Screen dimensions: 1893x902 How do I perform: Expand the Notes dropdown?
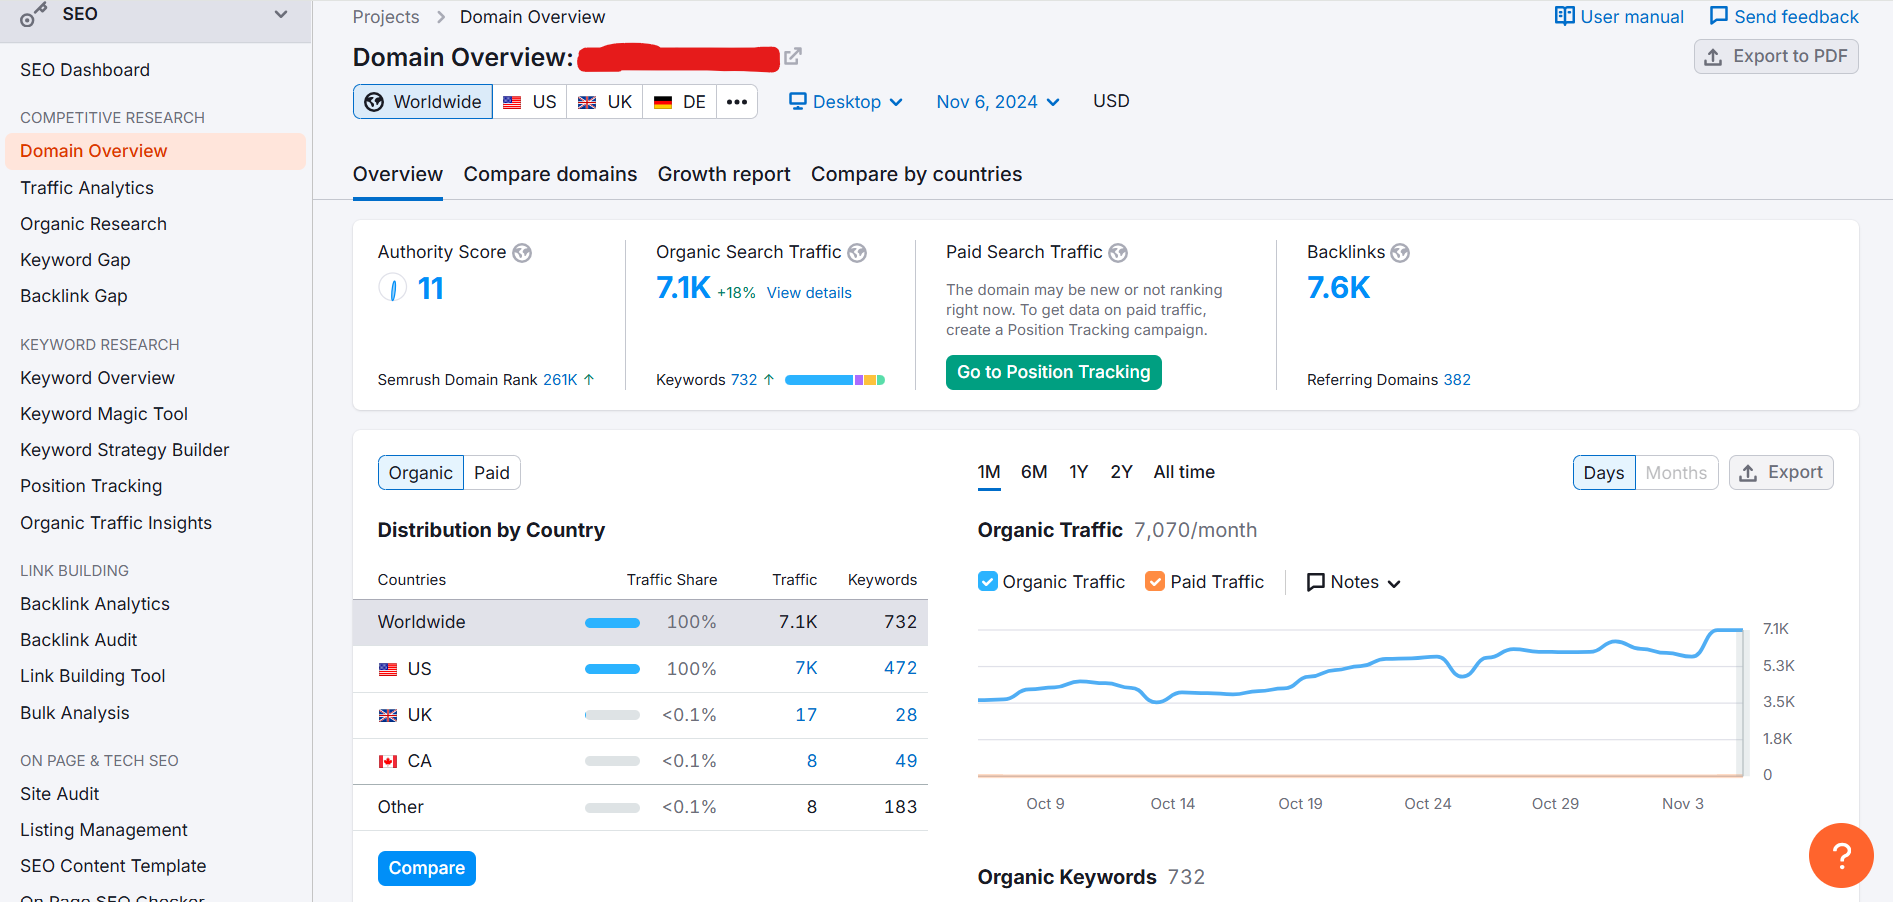[1354, 582]
